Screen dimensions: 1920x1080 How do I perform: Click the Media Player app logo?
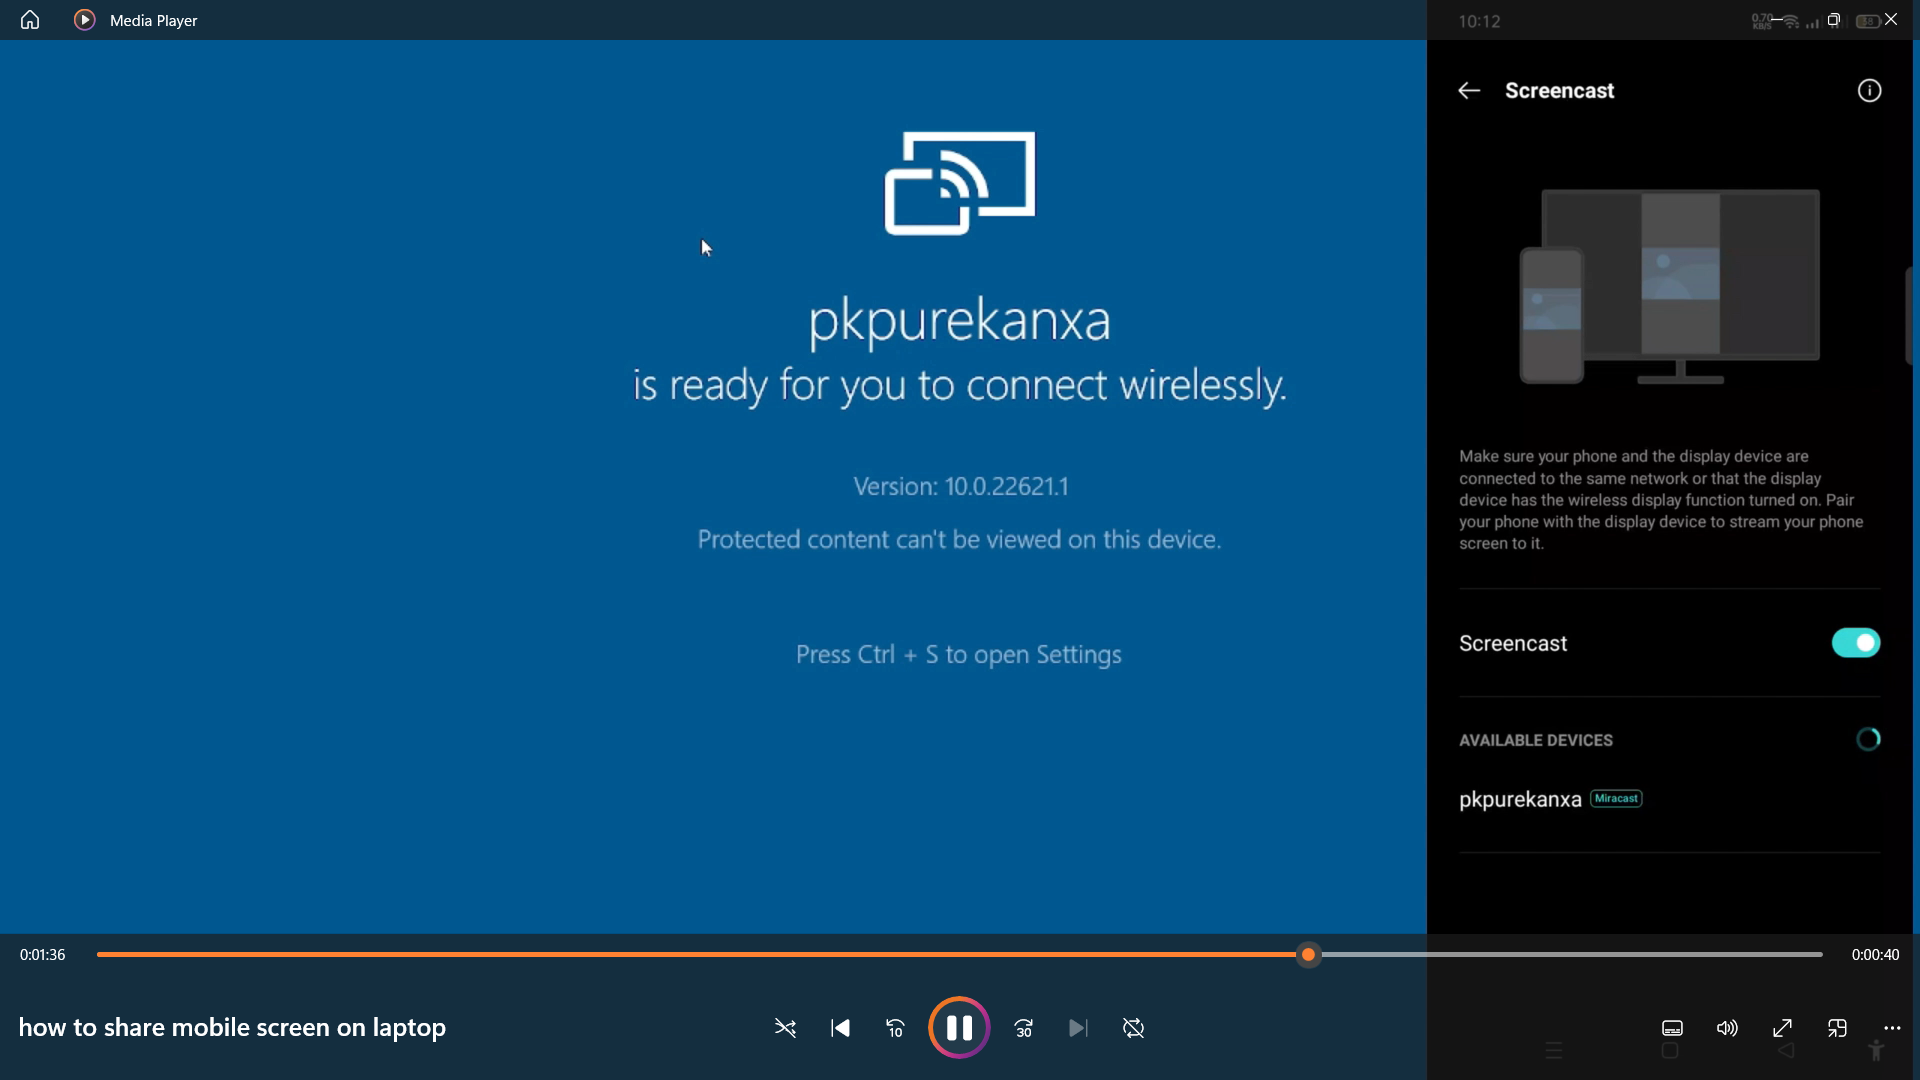point(85,20)
